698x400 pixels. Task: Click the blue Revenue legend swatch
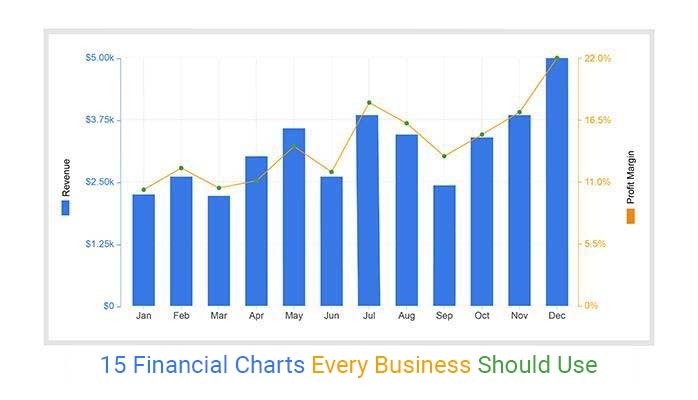66,208
